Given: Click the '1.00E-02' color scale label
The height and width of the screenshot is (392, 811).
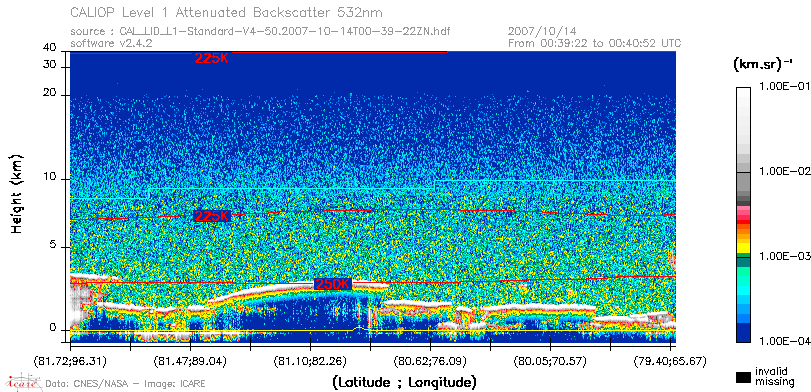Looking at the screenshot, I should tap(784, 171).
